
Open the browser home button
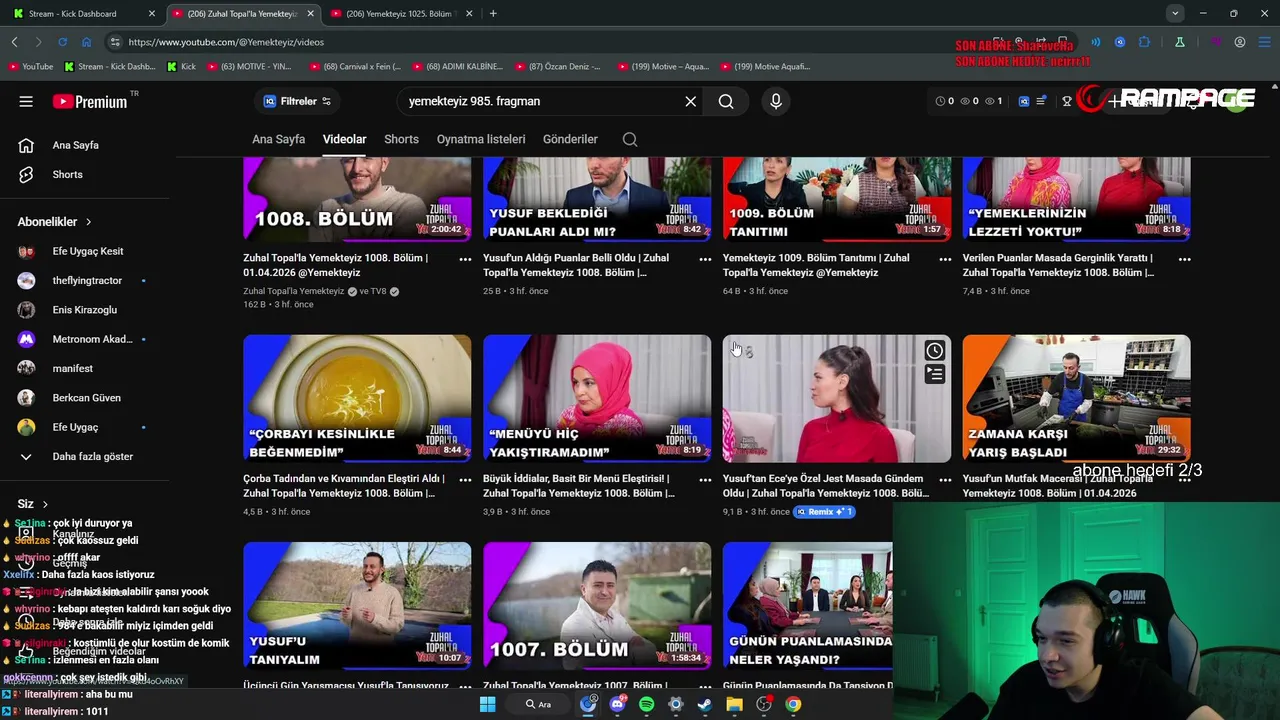click(86, 42)
